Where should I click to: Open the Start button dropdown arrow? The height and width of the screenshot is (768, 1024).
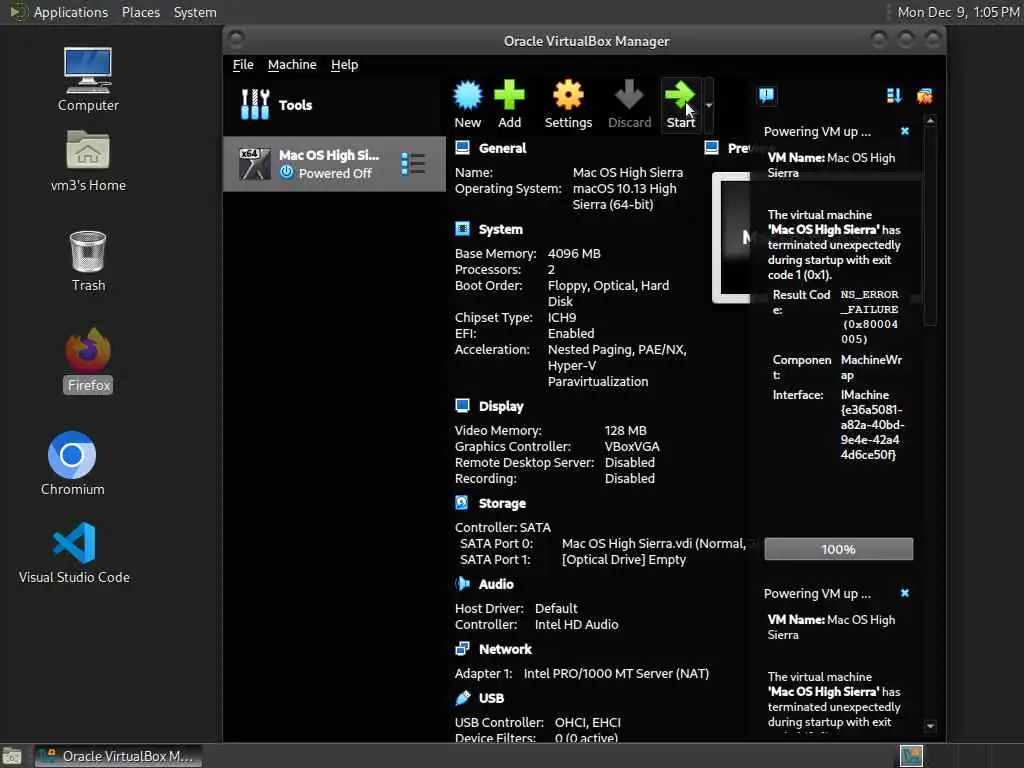point(709,105)
